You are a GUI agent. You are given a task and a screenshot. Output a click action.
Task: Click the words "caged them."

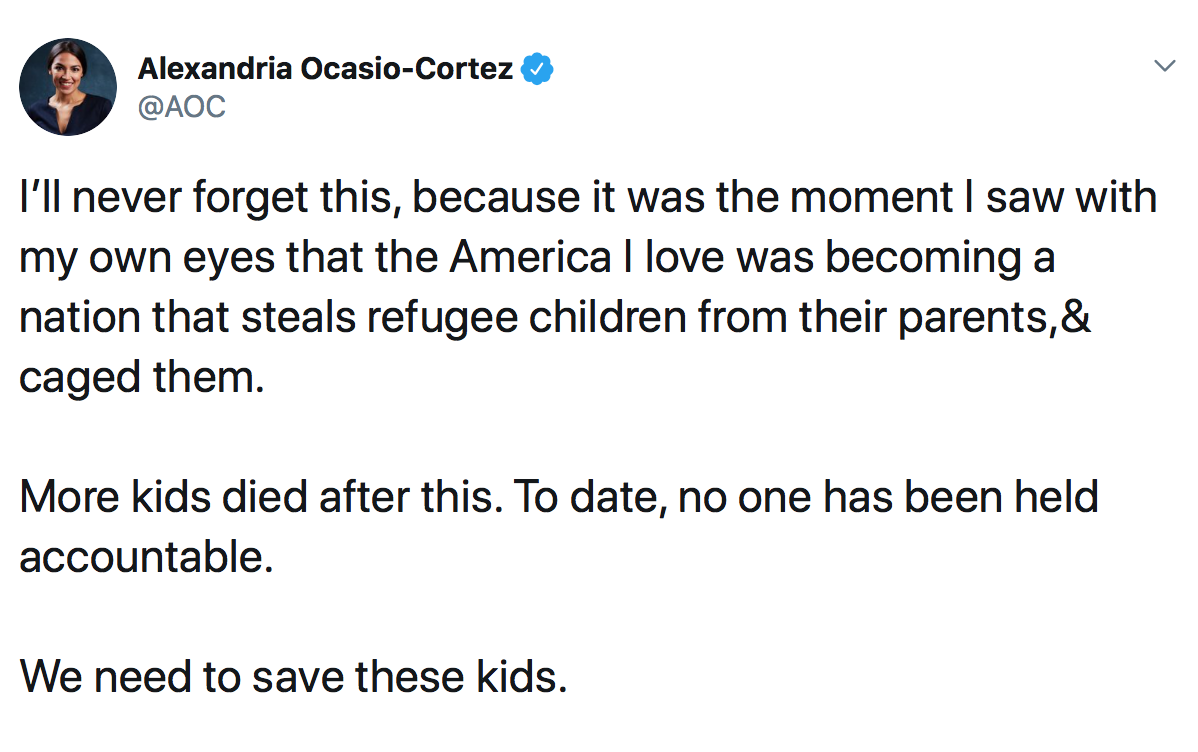click(141, 377)
